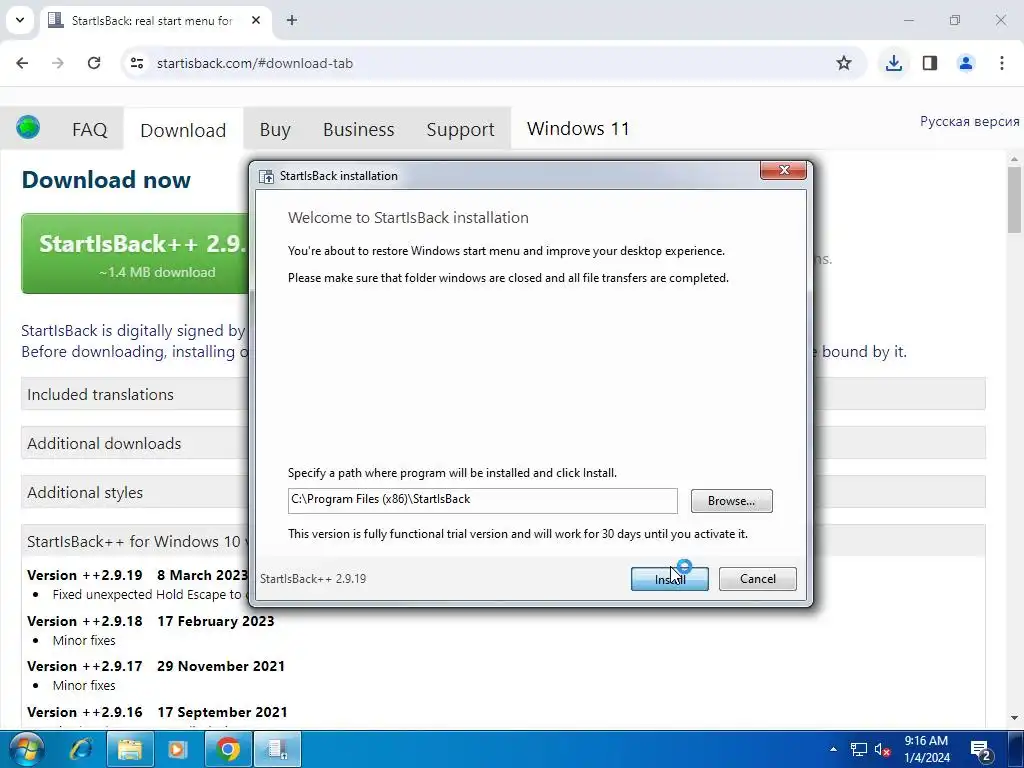The width and height of the screenshot is (1024, 768).
Task: Open Chrome downloads popup
Action: (893, 63)
